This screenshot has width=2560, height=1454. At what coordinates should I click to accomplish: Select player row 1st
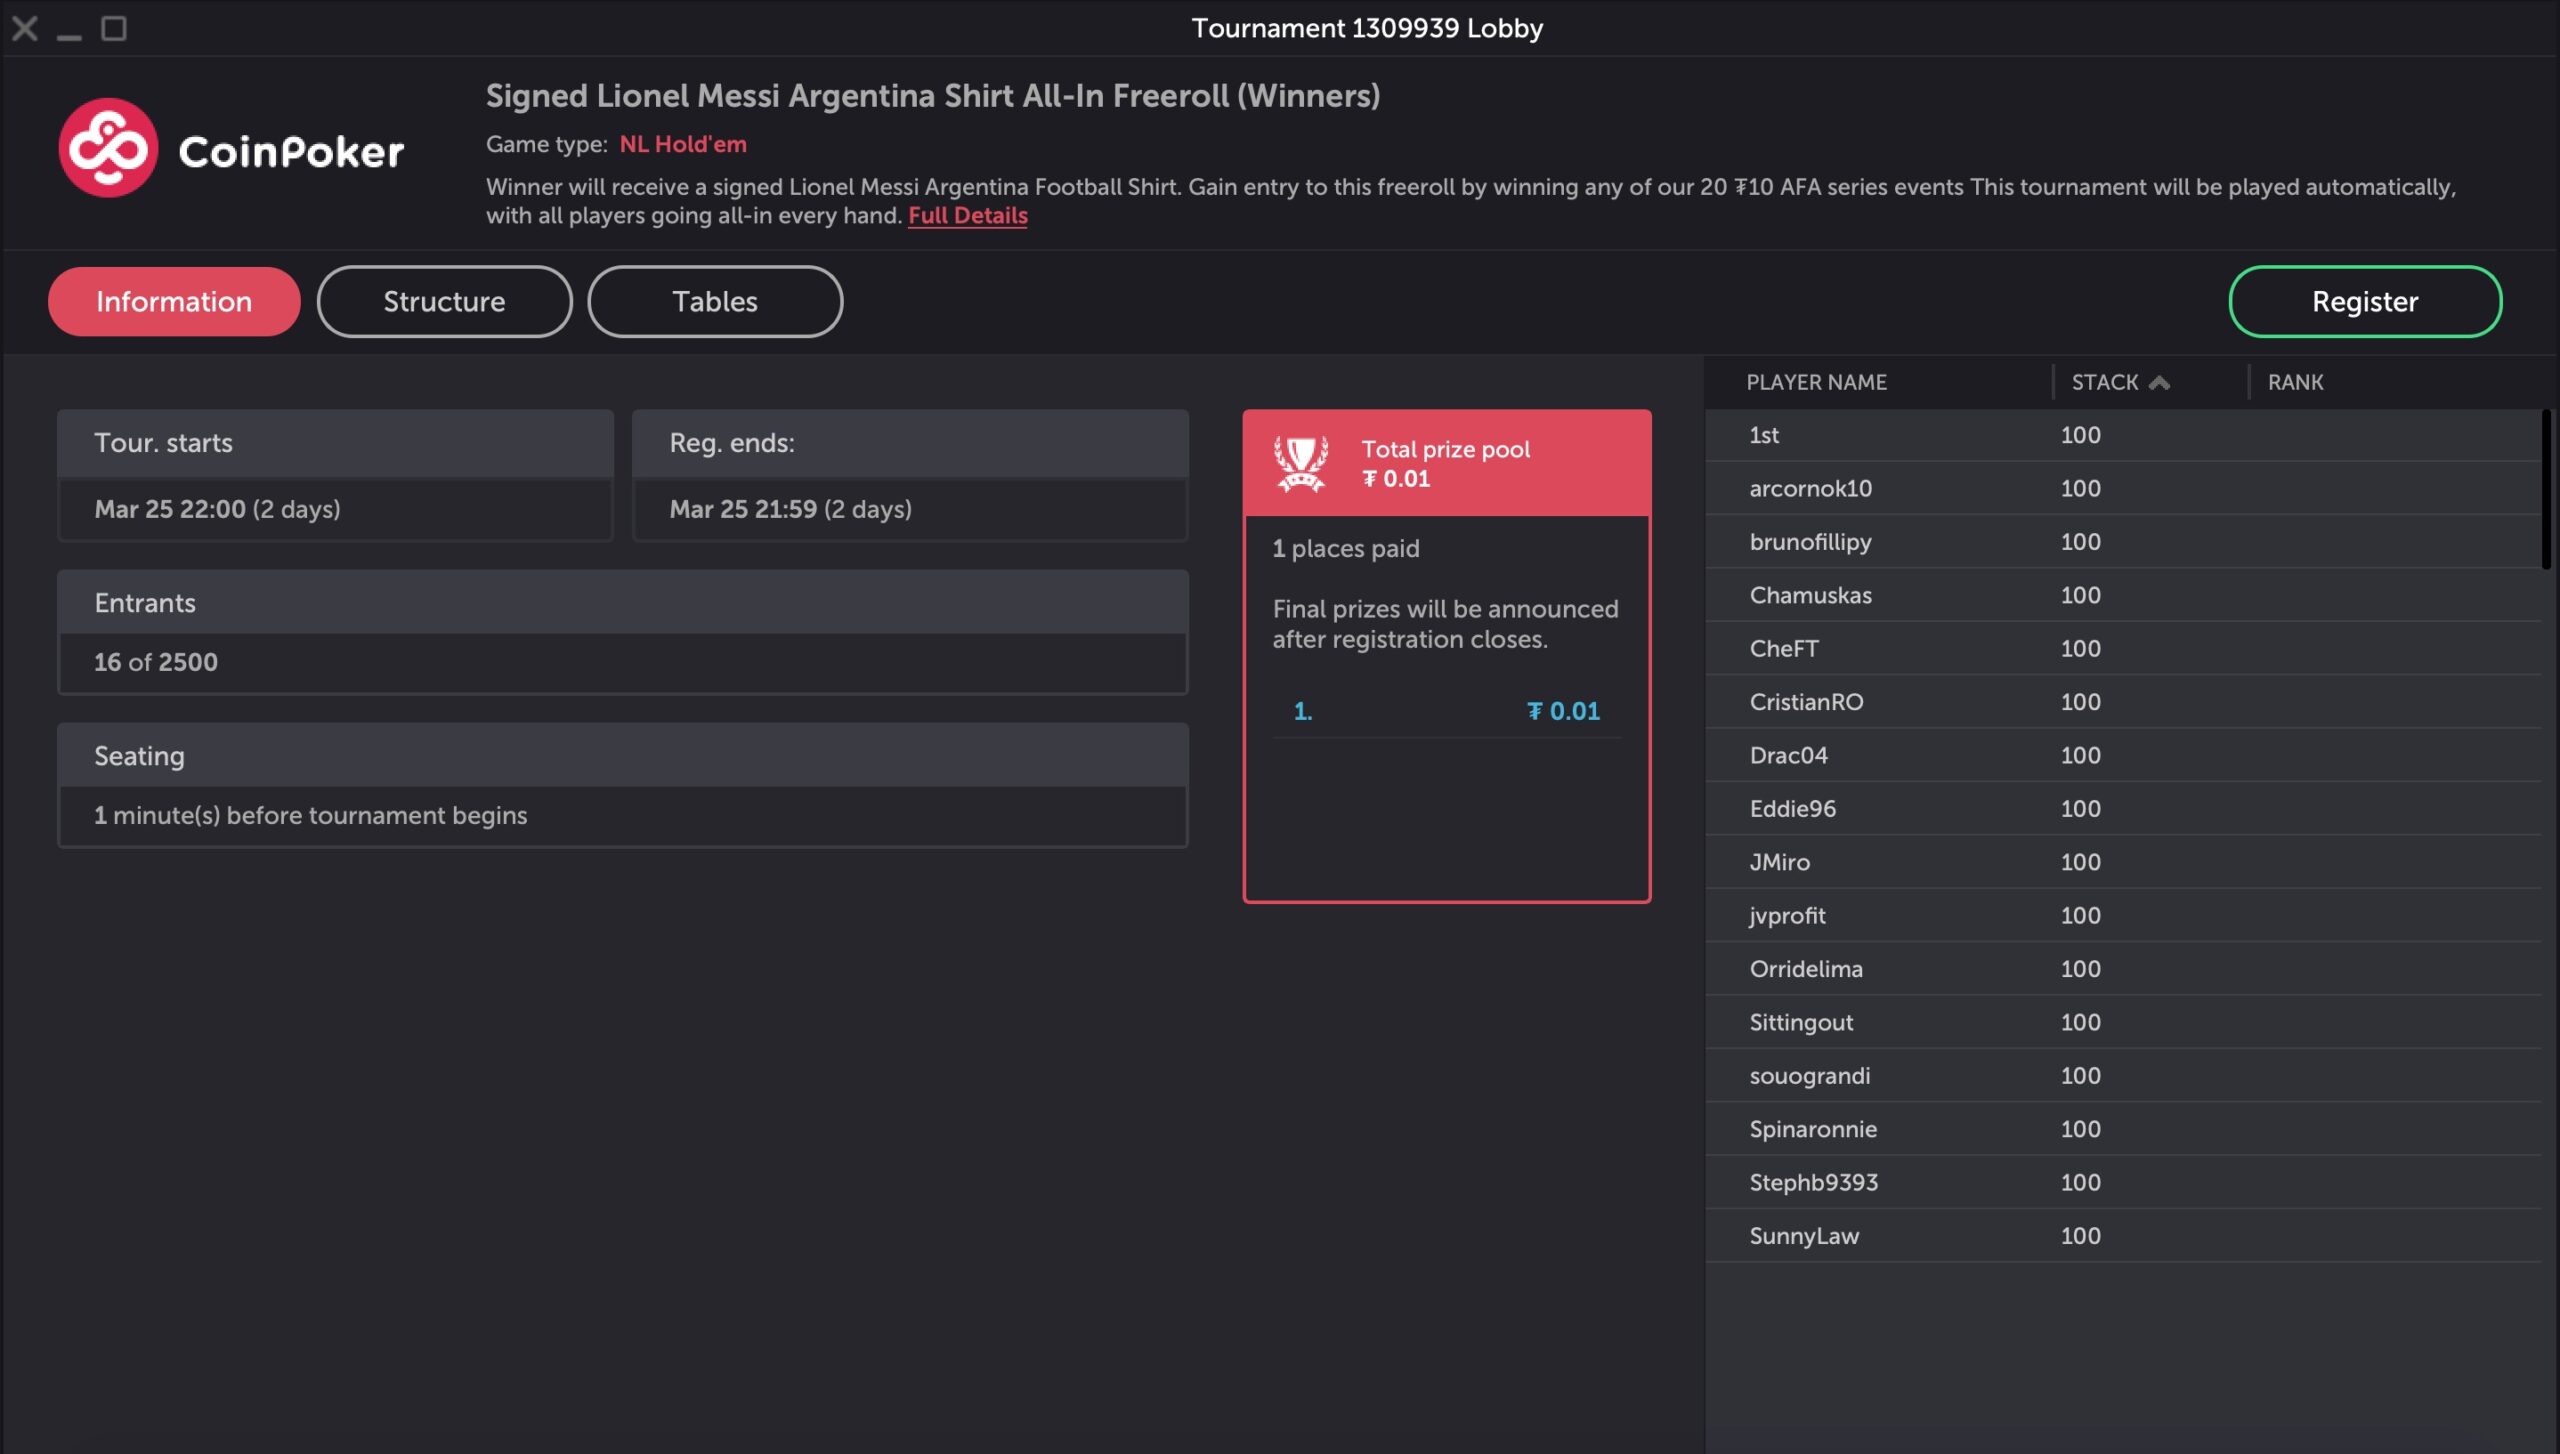(x=2123, y=435)
